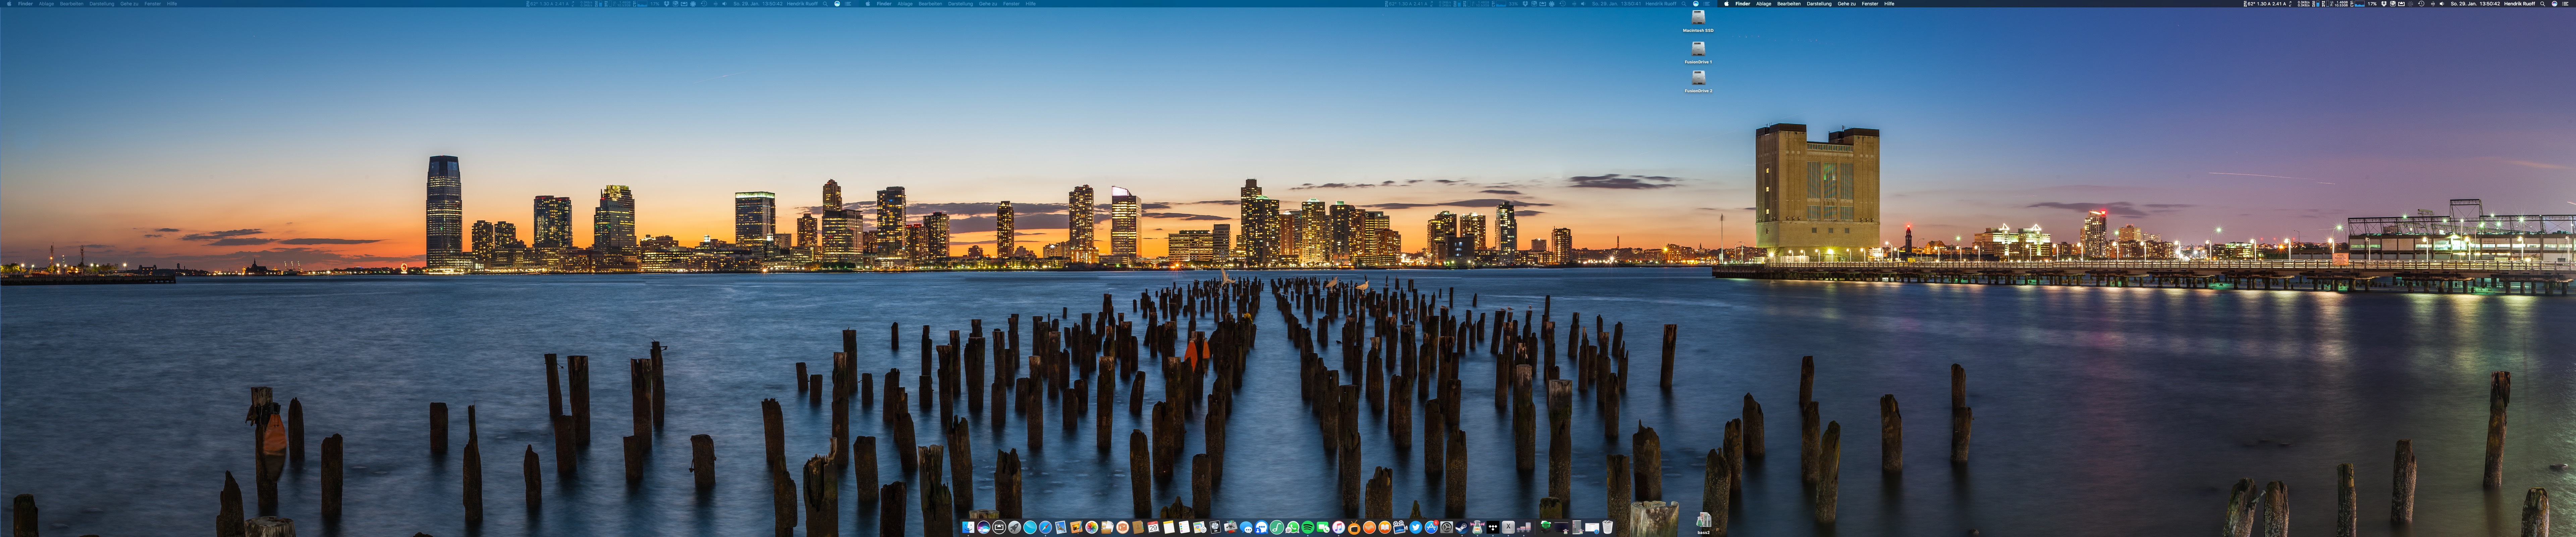Launch Logic Pro from the Dock
2576x537 pixels.
pos(1215,527)
